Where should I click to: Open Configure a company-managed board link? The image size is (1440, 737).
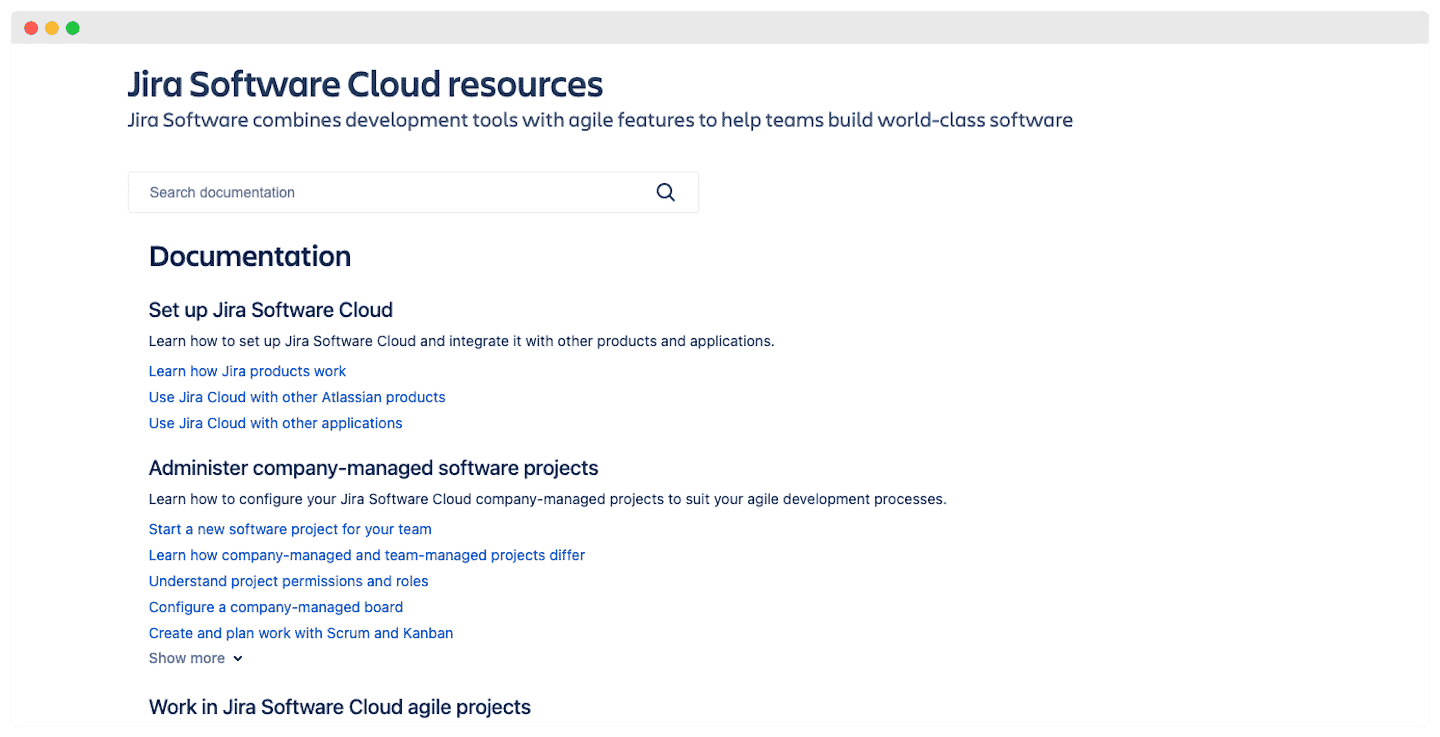[276, 607]
